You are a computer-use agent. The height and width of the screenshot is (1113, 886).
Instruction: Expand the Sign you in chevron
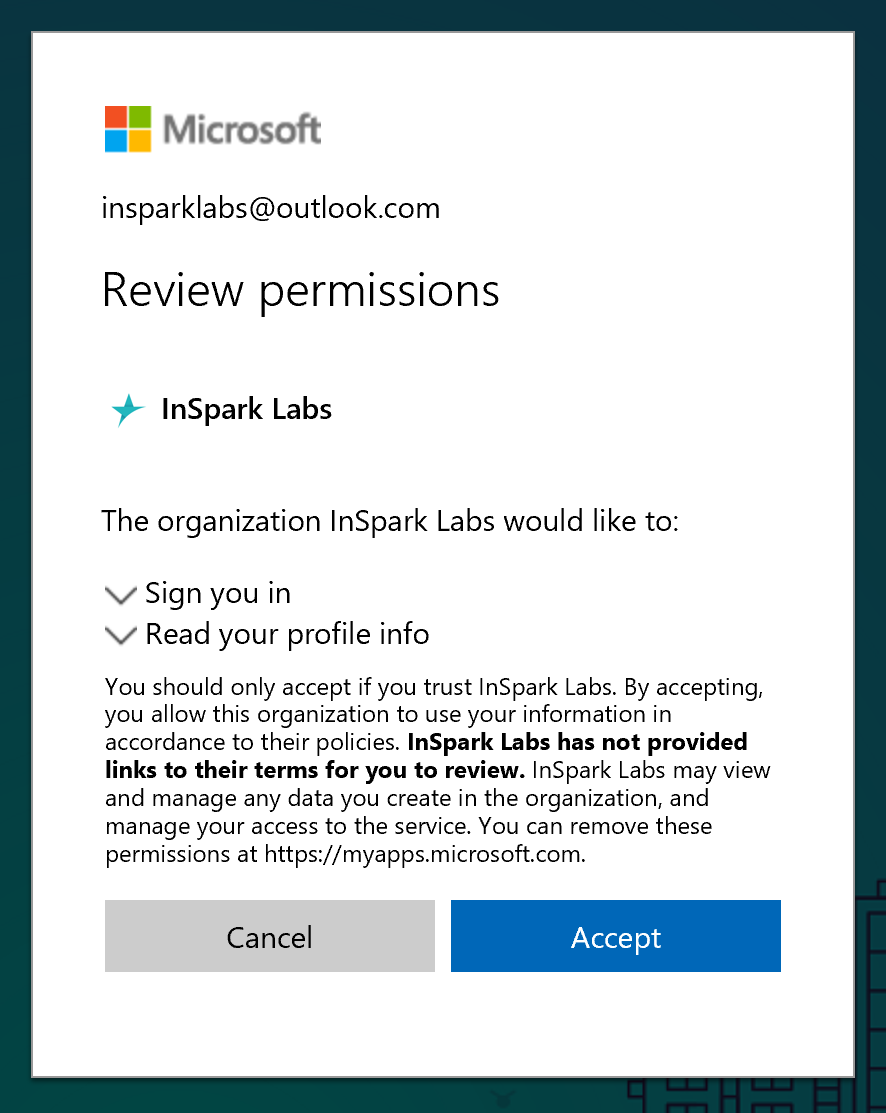pos(120,595)
